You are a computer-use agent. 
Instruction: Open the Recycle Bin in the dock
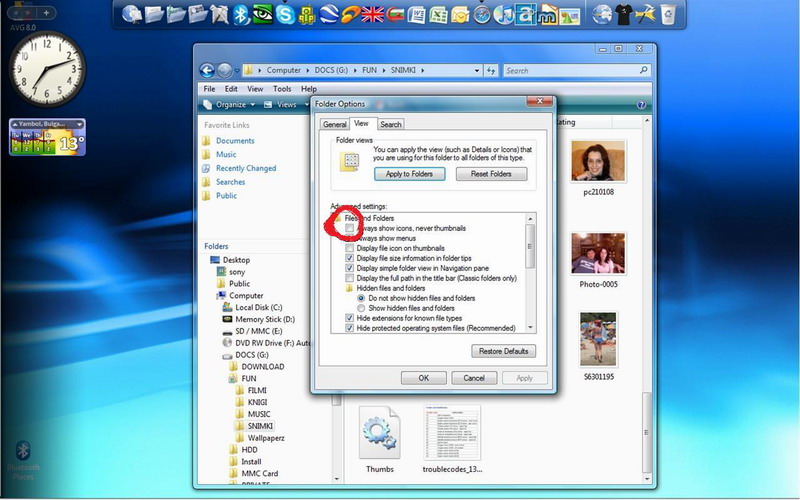[668, 14]
